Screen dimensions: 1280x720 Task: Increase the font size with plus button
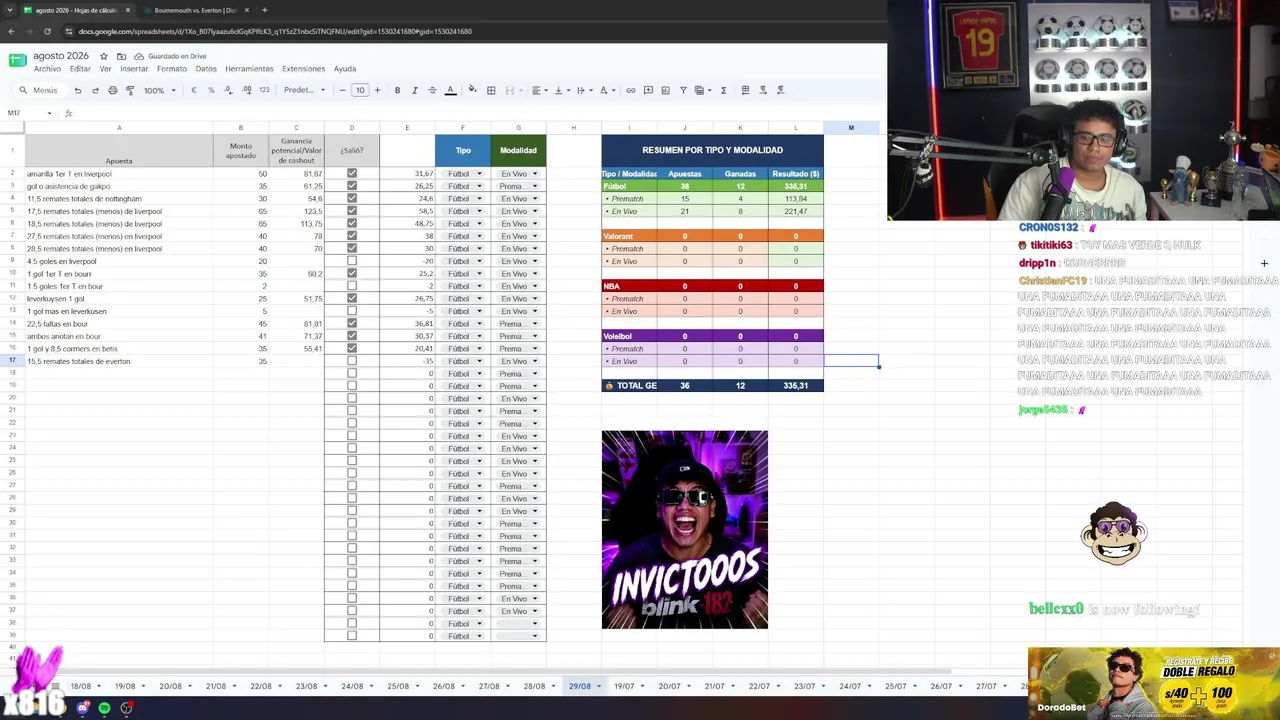click(378, 90)
